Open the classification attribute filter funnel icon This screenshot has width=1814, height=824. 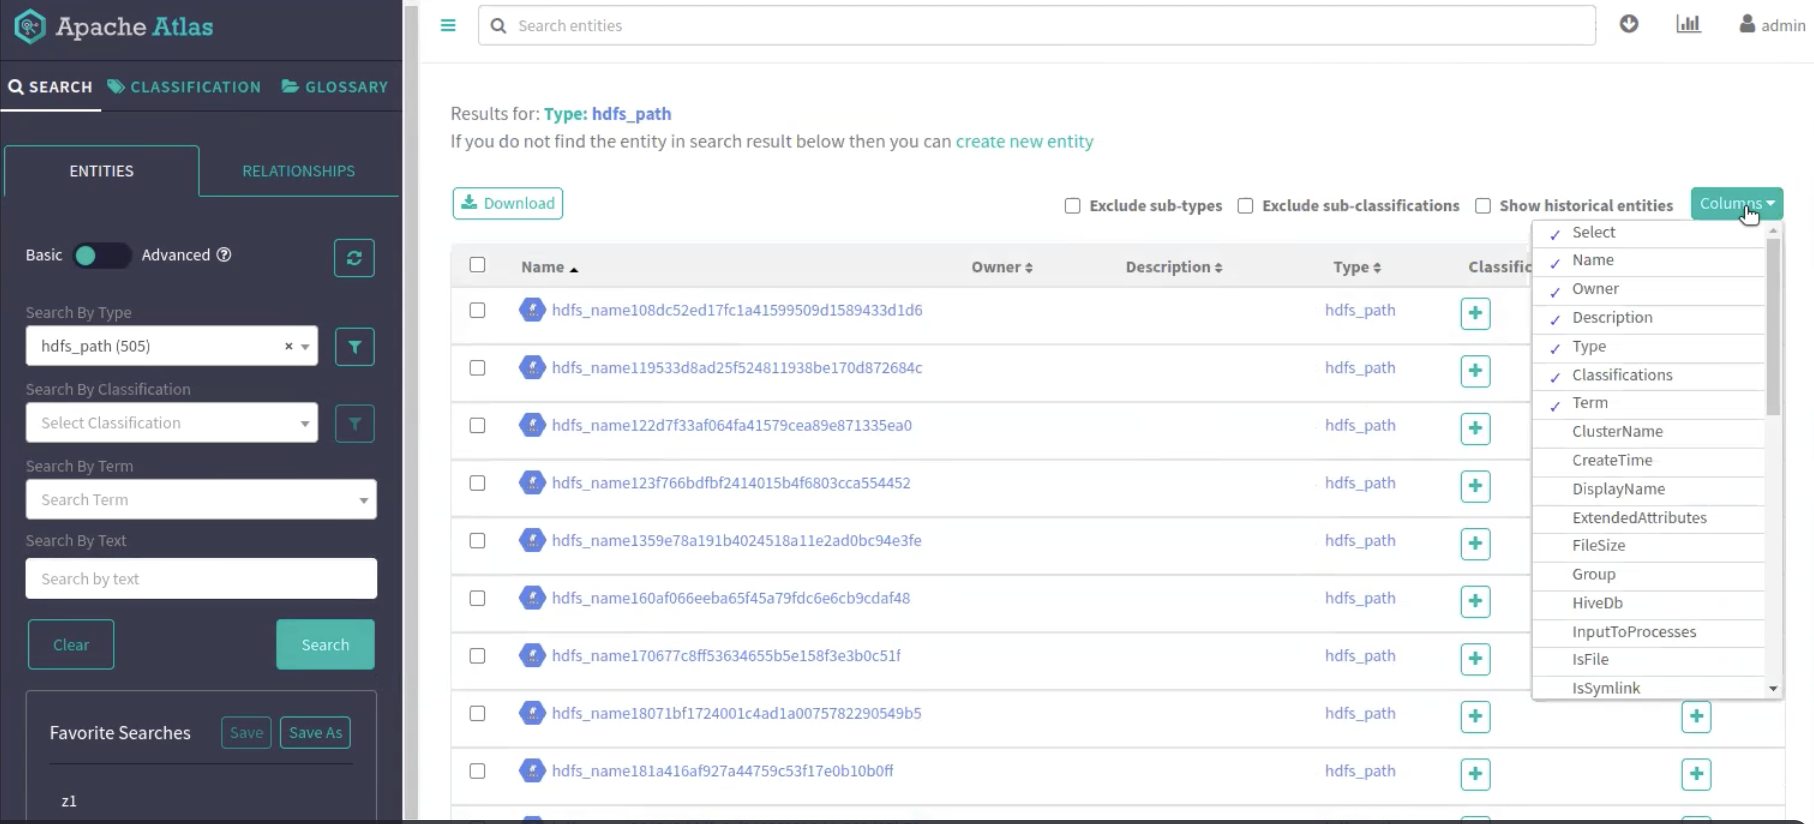(x=354, y=424)
